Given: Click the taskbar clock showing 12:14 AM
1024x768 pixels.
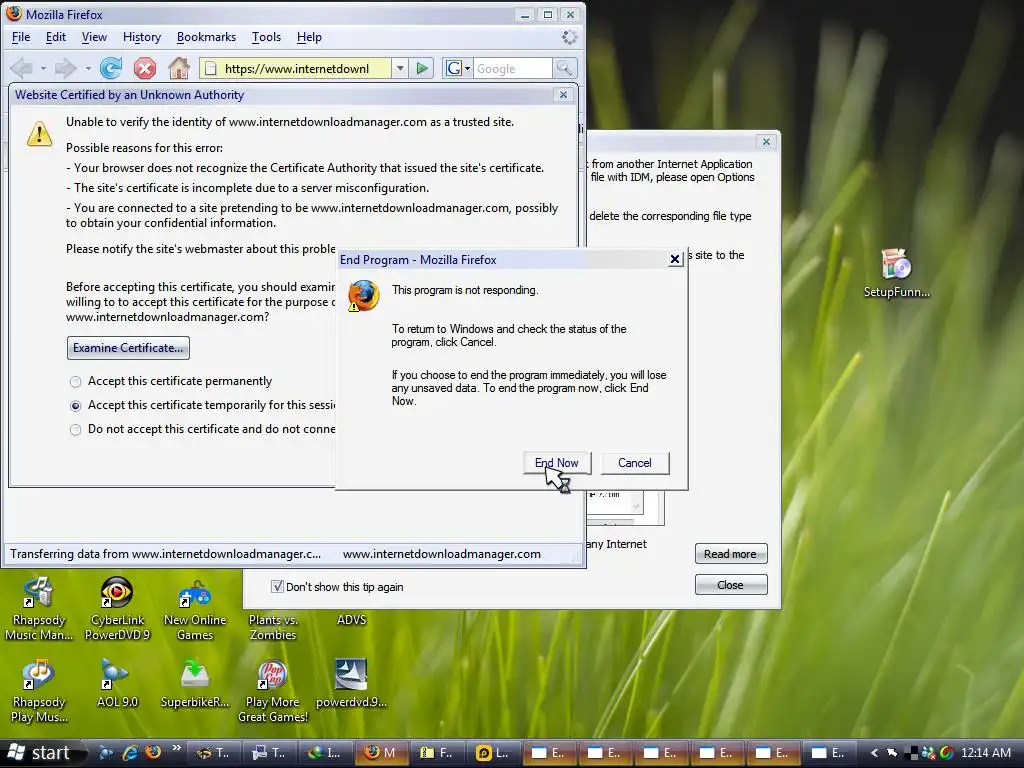Looking at the screenshot, I should [x=986, y=753].
